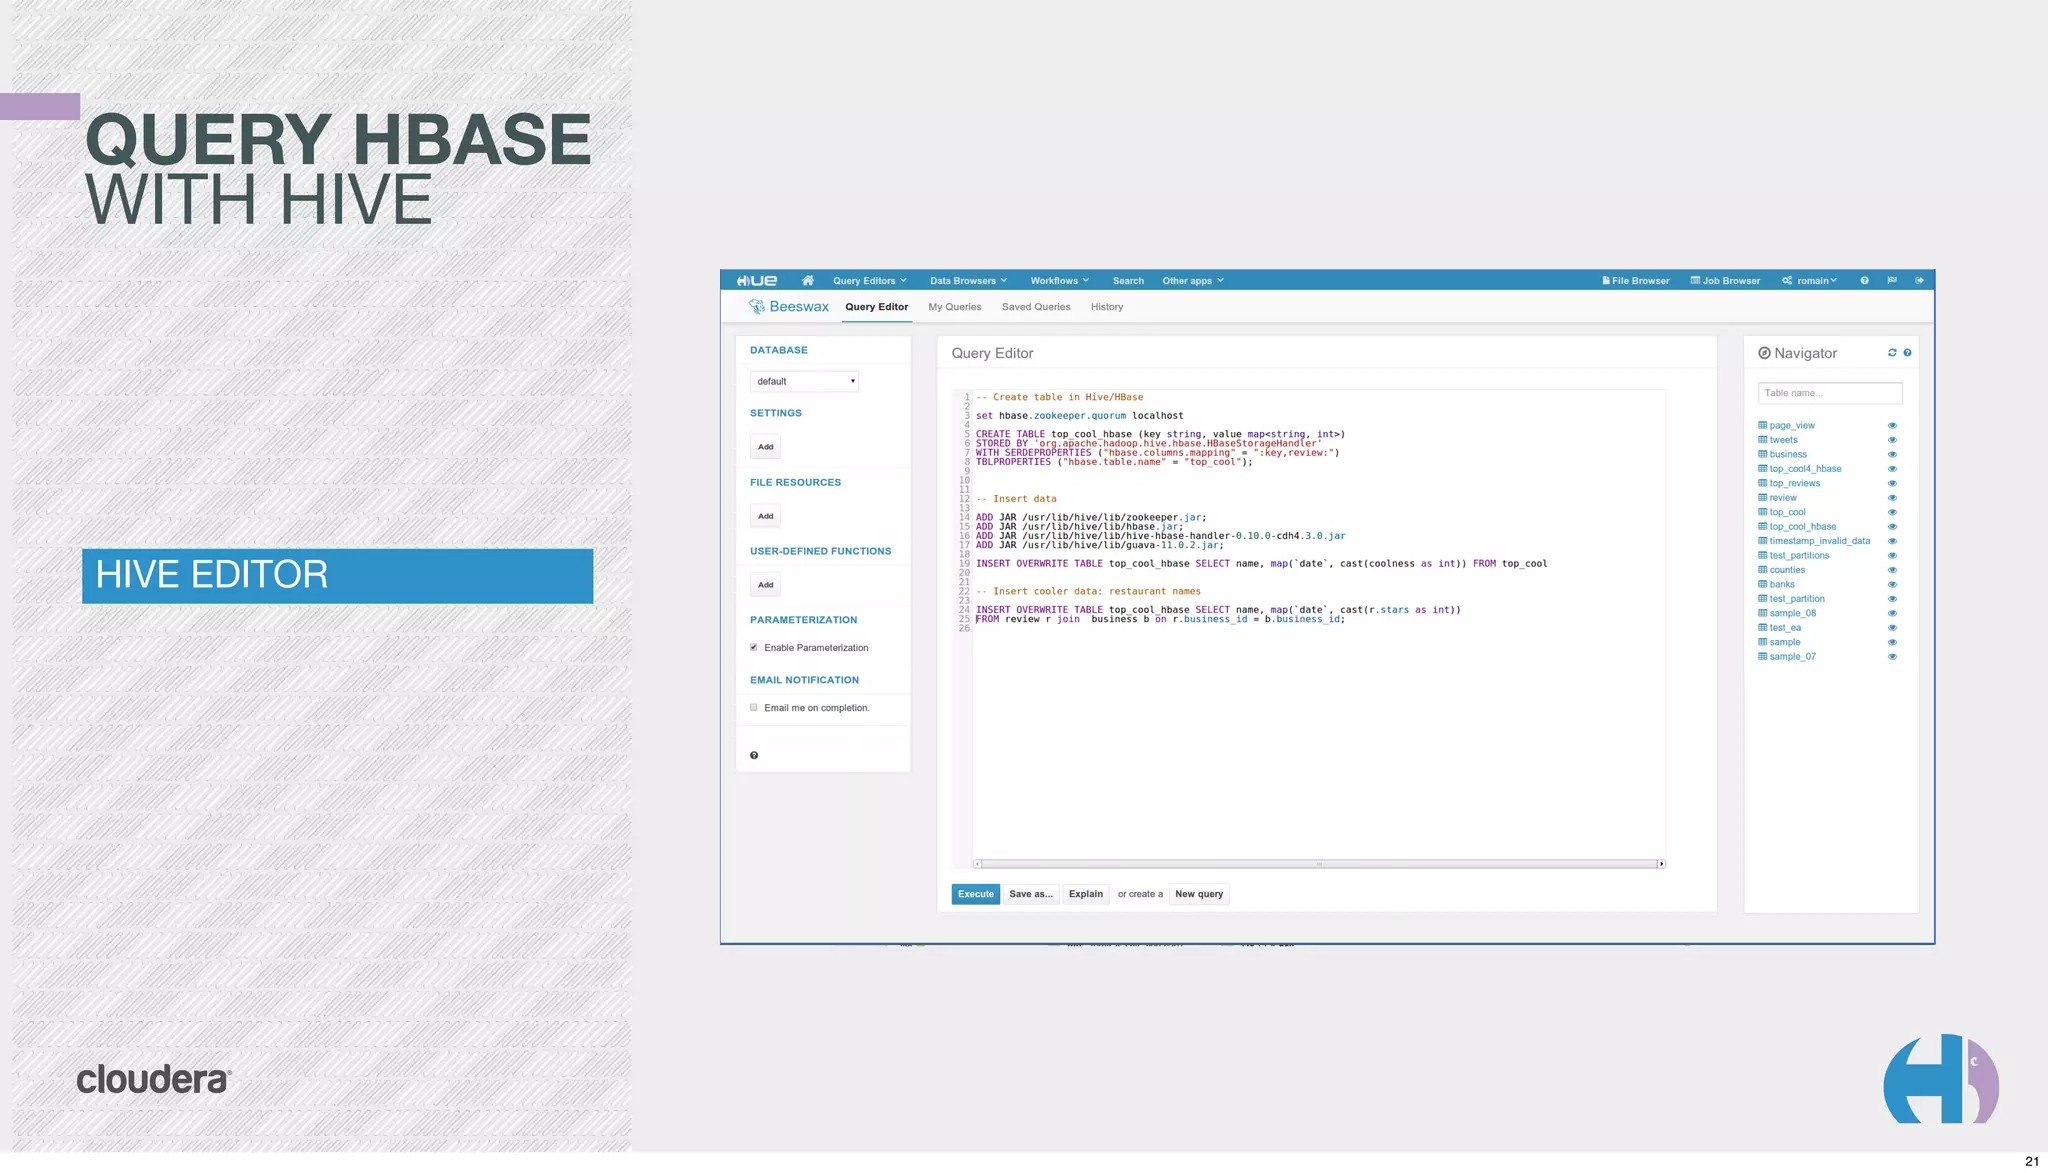Click the flag tour icon in navbar
The width and height of the screenshot is (2048, 1173).
1892,281
